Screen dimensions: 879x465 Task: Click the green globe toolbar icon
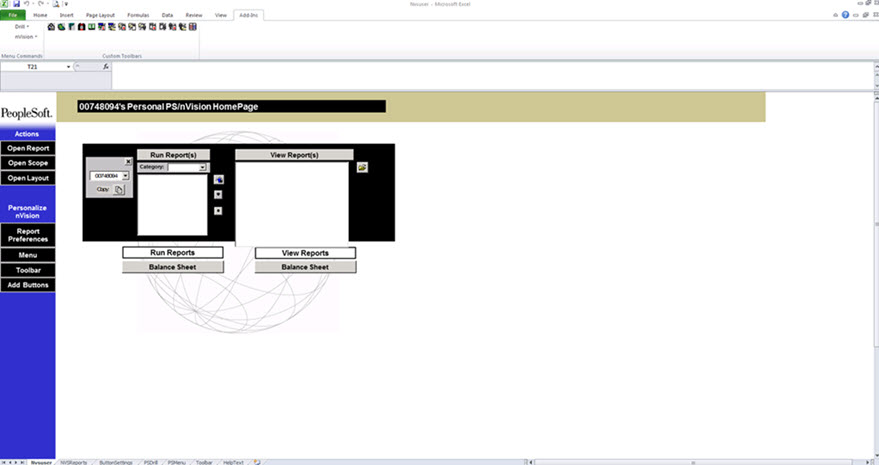[x=61, y=26]
